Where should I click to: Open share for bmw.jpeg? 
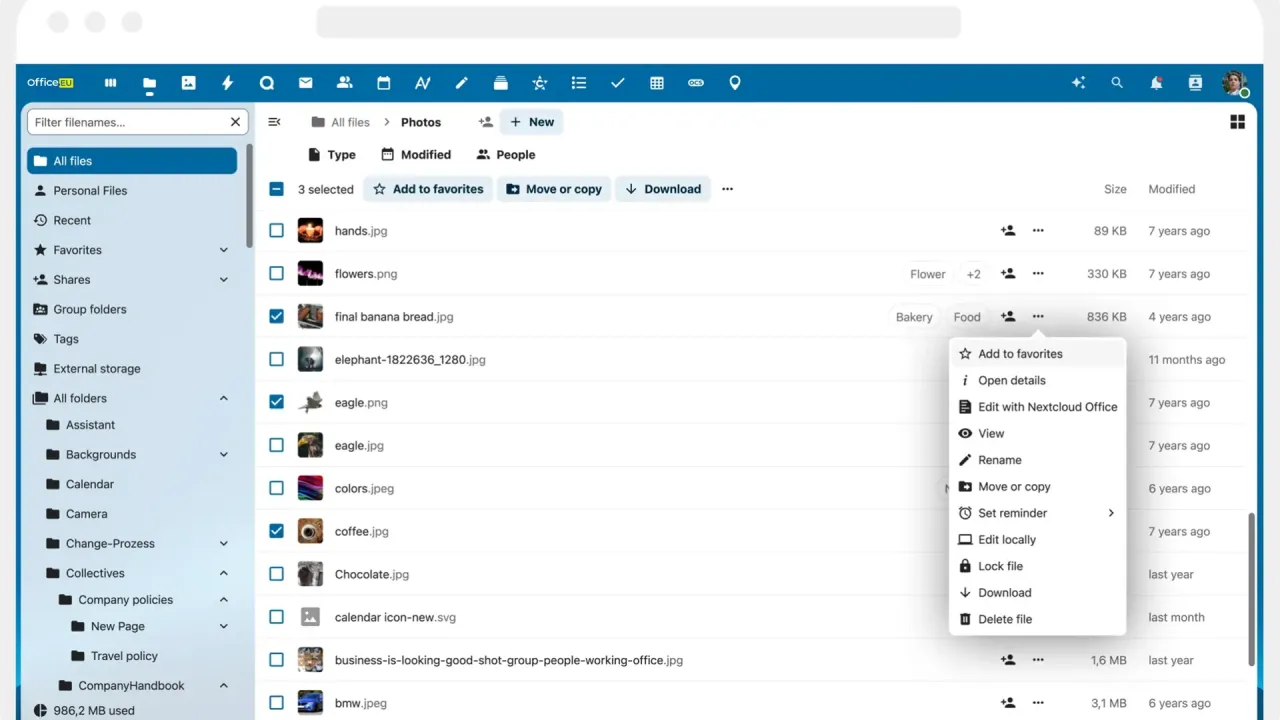point(1008,703)
